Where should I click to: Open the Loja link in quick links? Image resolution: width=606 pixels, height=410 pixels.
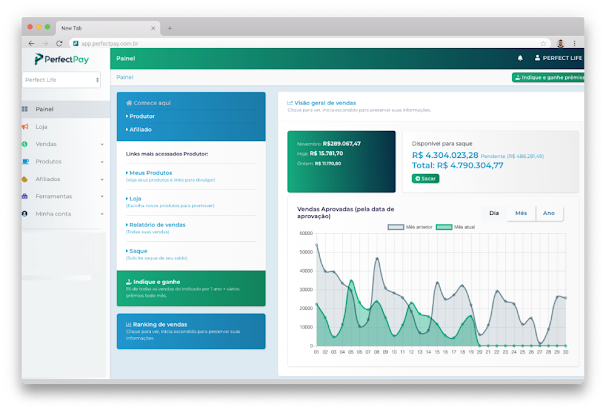tap(135, 199)
